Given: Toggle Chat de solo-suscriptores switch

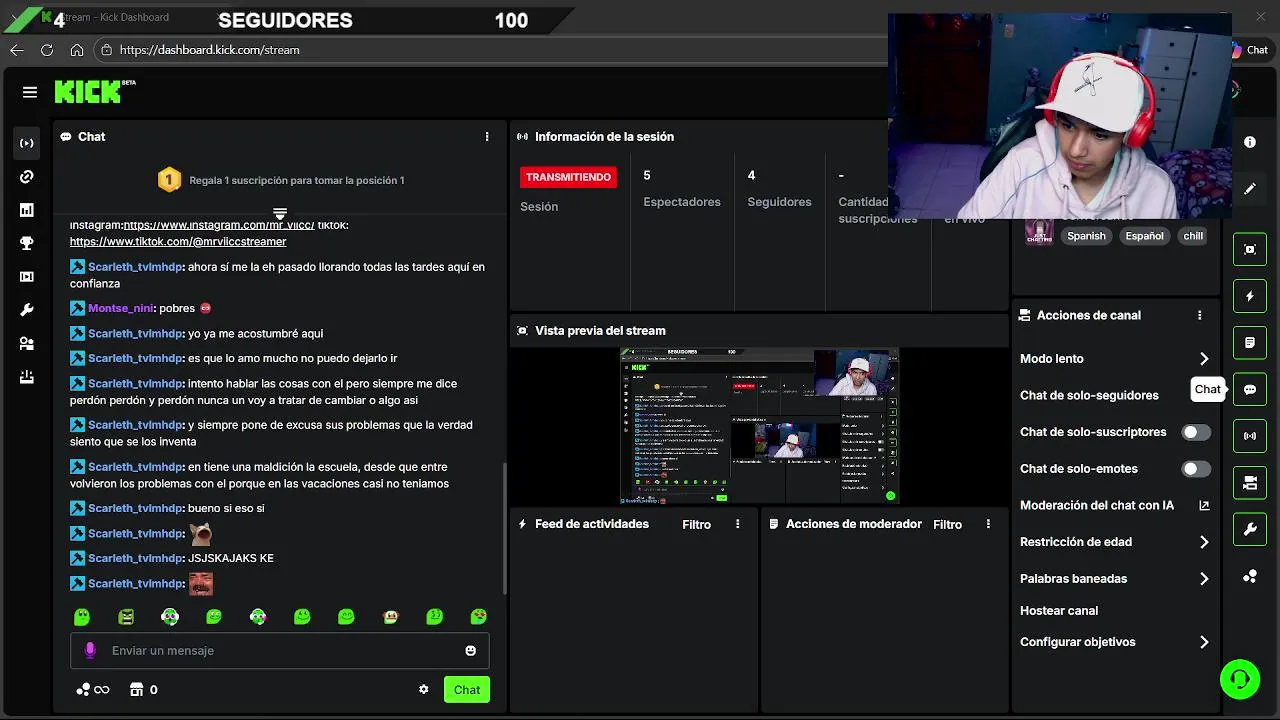Looking at the screenshot, I should [1196, 432].
